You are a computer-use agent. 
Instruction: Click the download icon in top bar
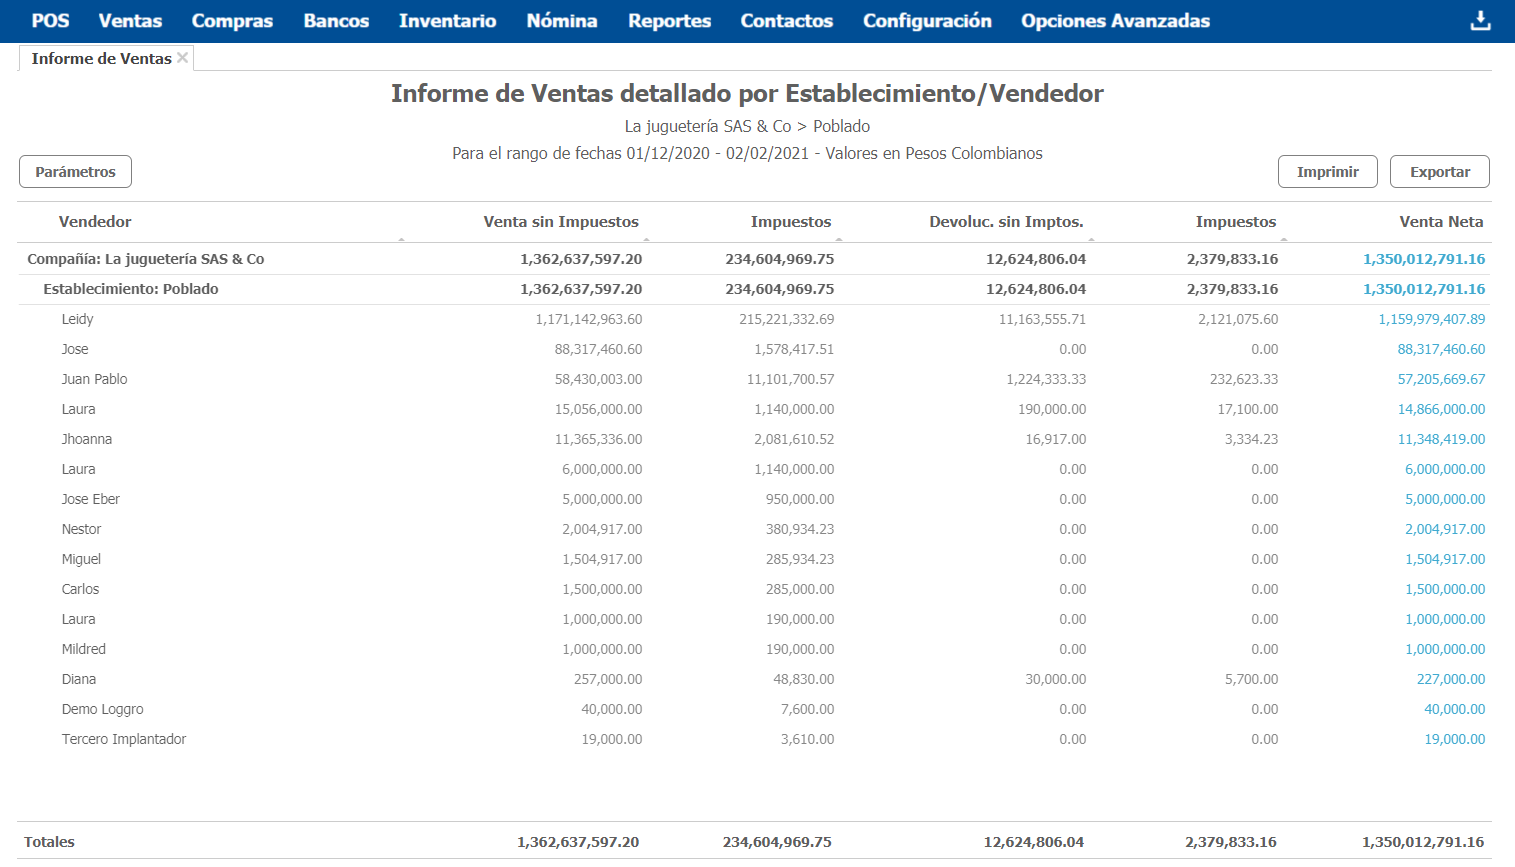1480,21
